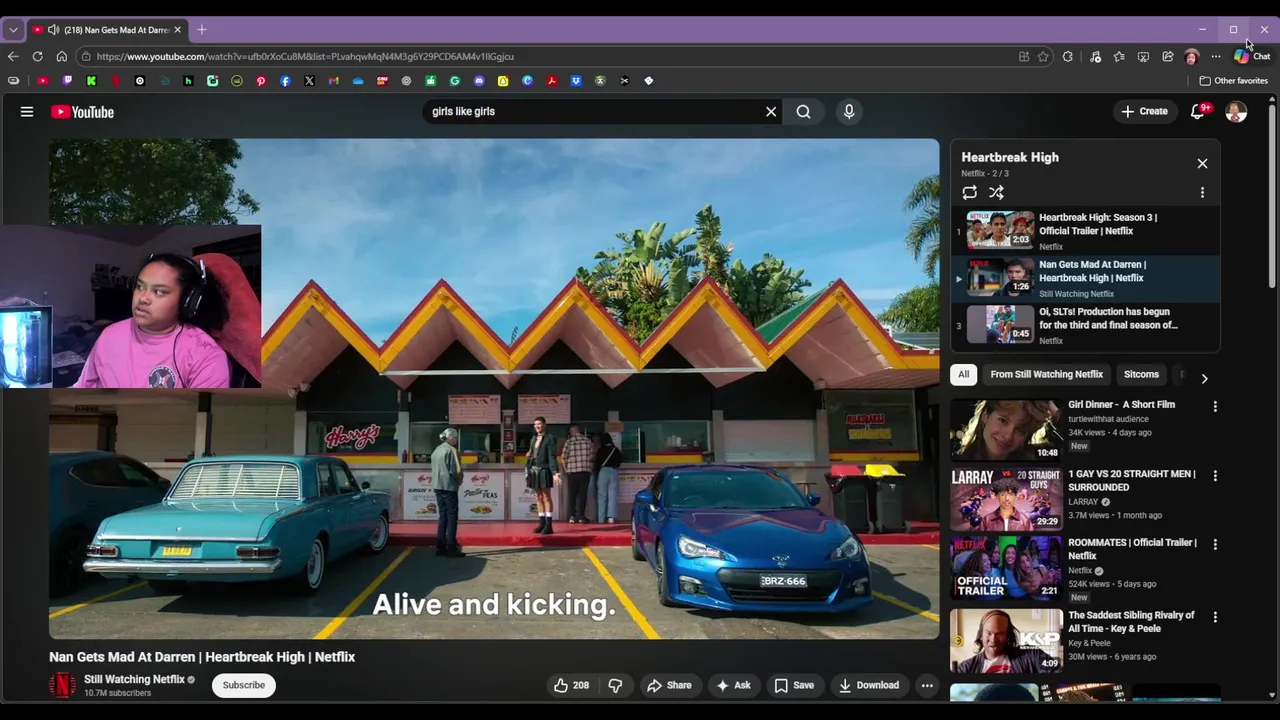The height and width of the screenshot is (720, 1280).
Task: Open options for Girl Dinner video
Action: [x=1215, y=407]
